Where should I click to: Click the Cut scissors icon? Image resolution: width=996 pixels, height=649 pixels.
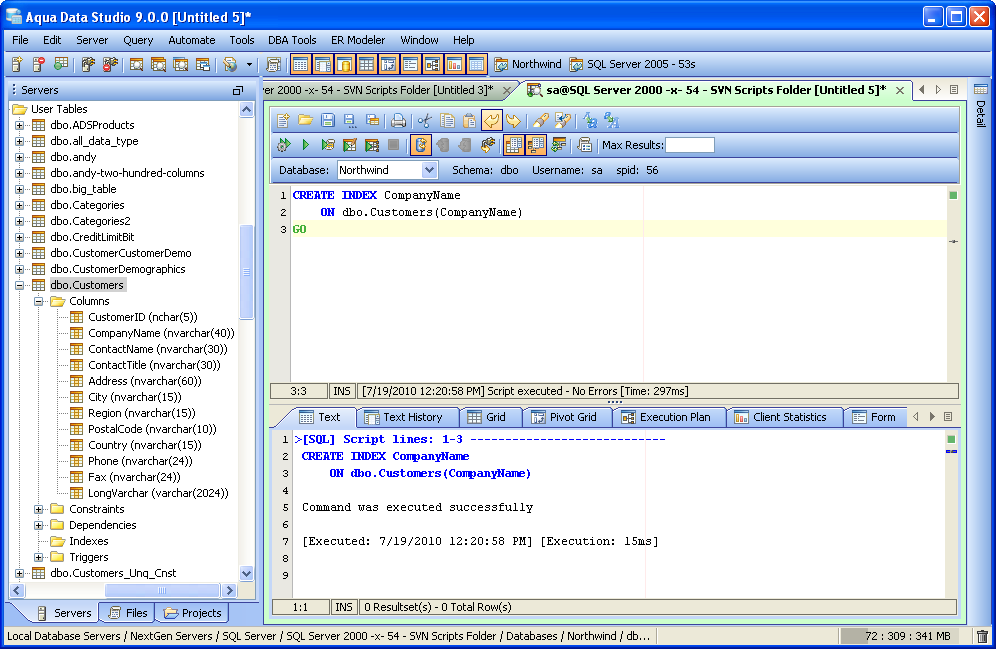pyautogui.click(x=425, y=120)
